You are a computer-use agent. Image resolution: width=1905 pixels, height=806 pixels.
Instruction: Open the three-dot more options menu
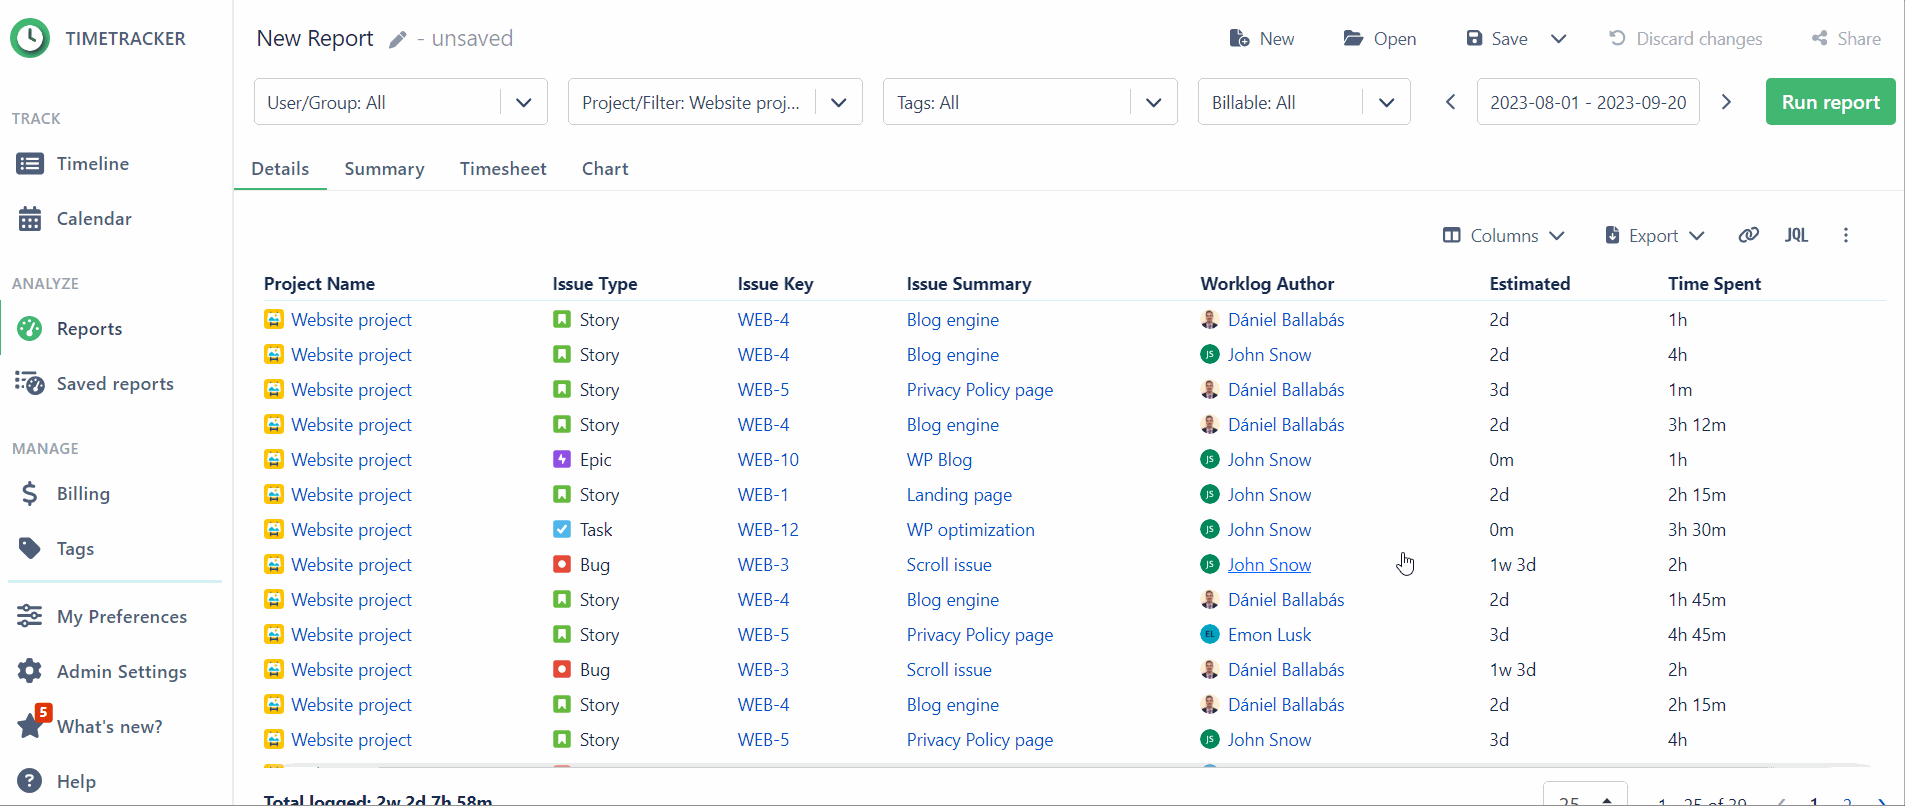coord(1846,235)
